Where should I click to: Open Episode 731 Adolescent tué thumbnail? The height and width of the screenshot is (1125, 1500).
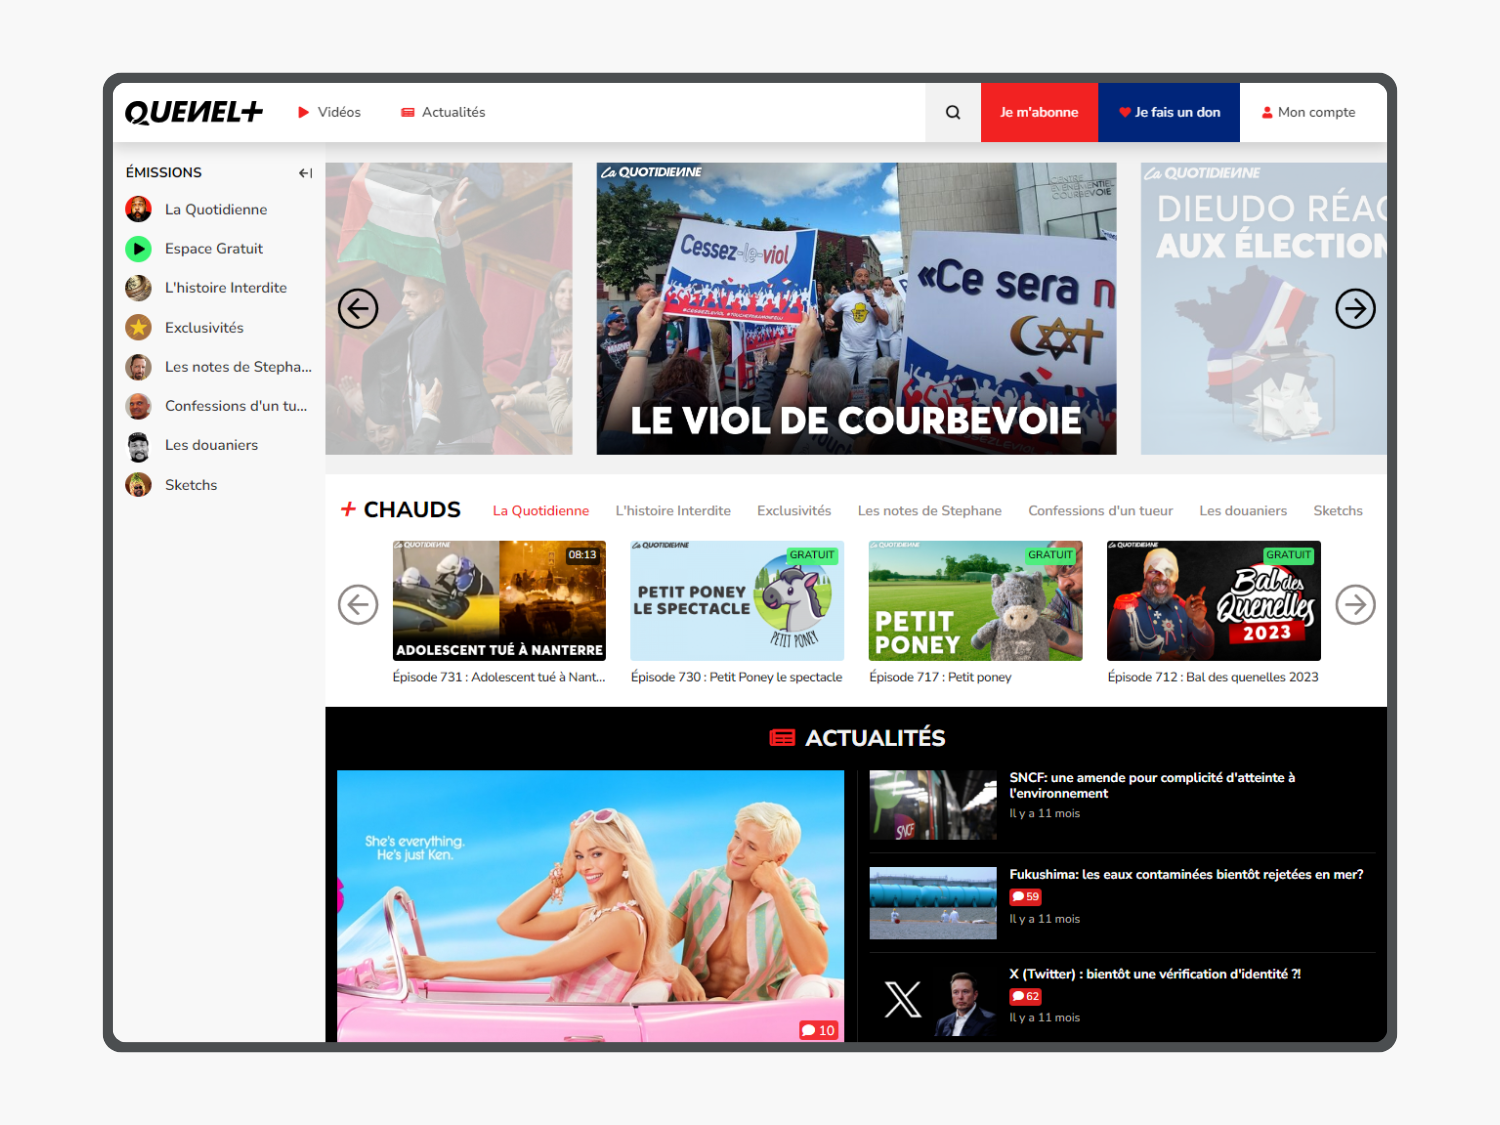click(499, 600)
